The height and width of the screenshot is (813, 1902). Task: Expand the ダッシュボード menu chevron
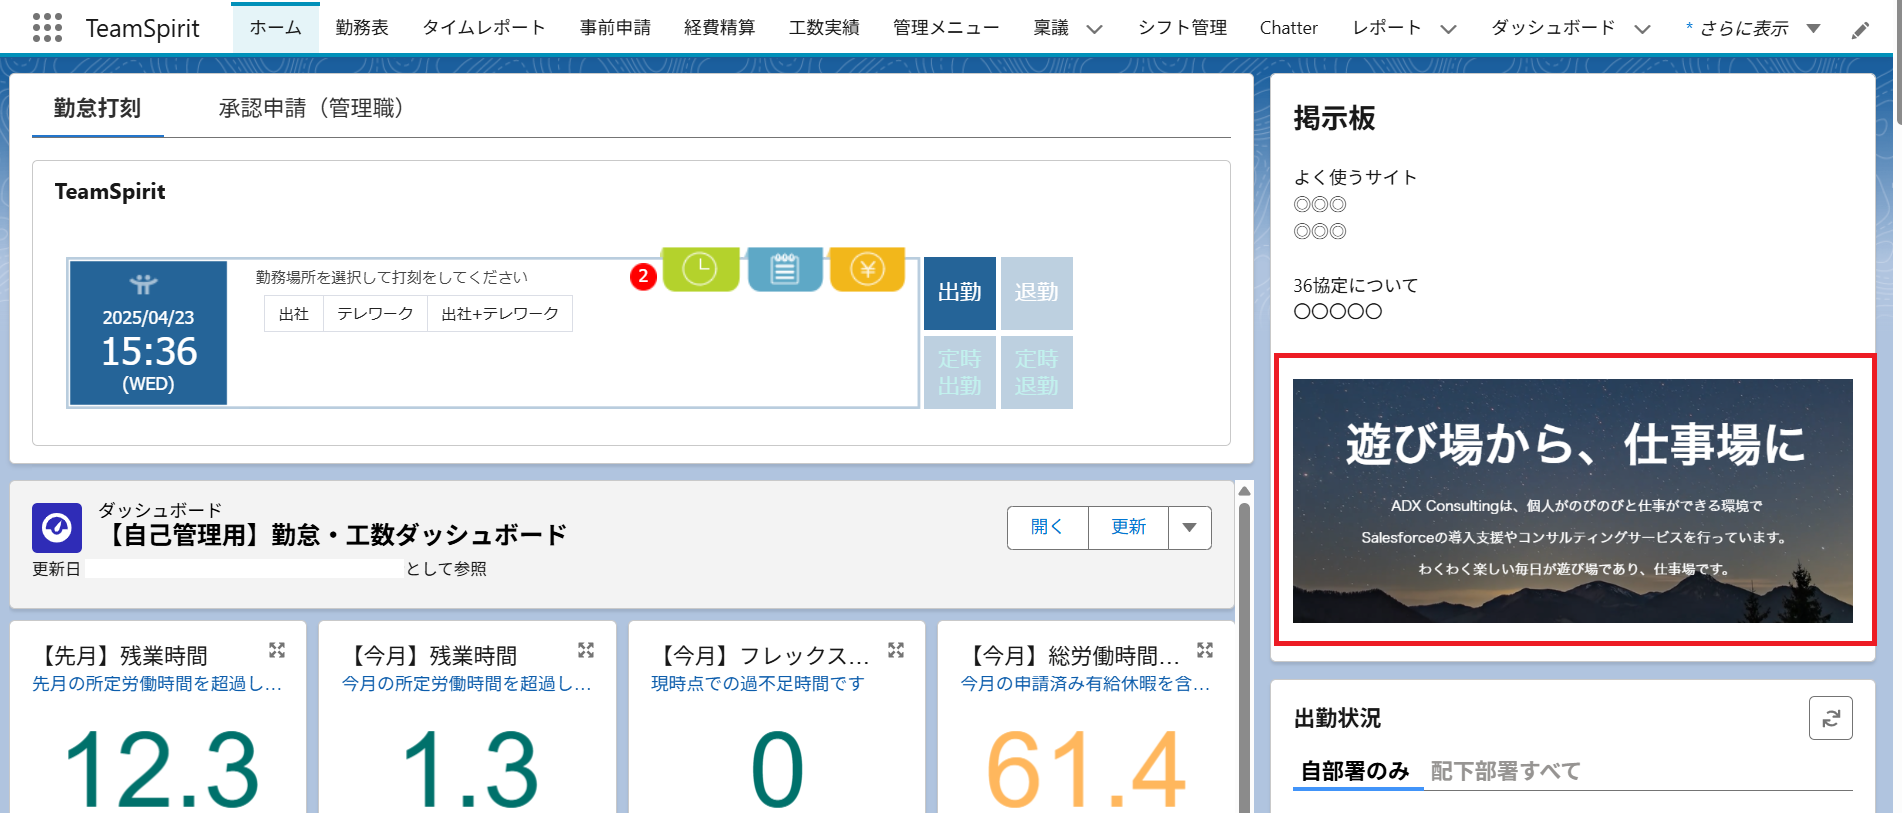pos(1642,29)
